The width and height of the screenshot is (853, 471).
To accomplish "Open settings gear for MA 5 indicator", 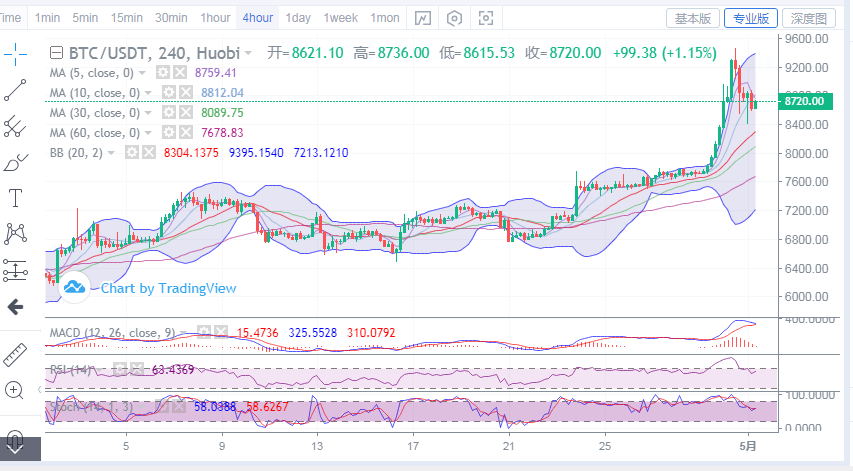I will coord(165,73).
